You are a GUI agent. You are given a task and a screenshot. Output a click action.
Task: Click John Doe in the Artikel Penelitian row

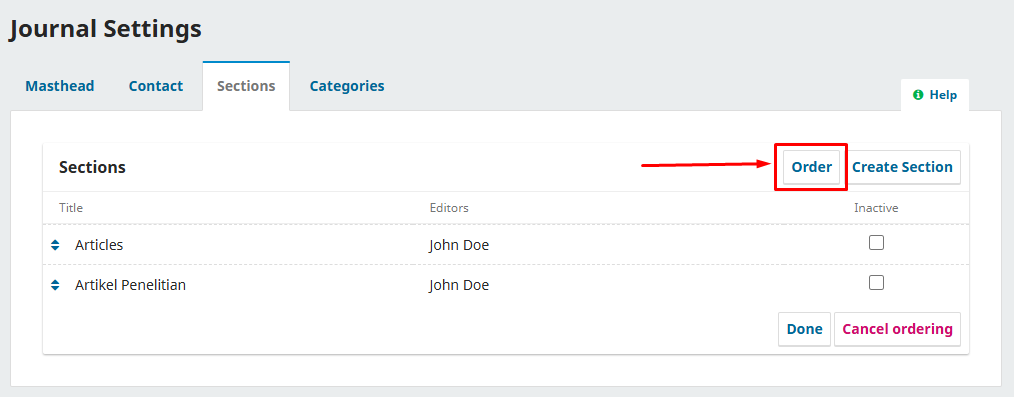459,285
